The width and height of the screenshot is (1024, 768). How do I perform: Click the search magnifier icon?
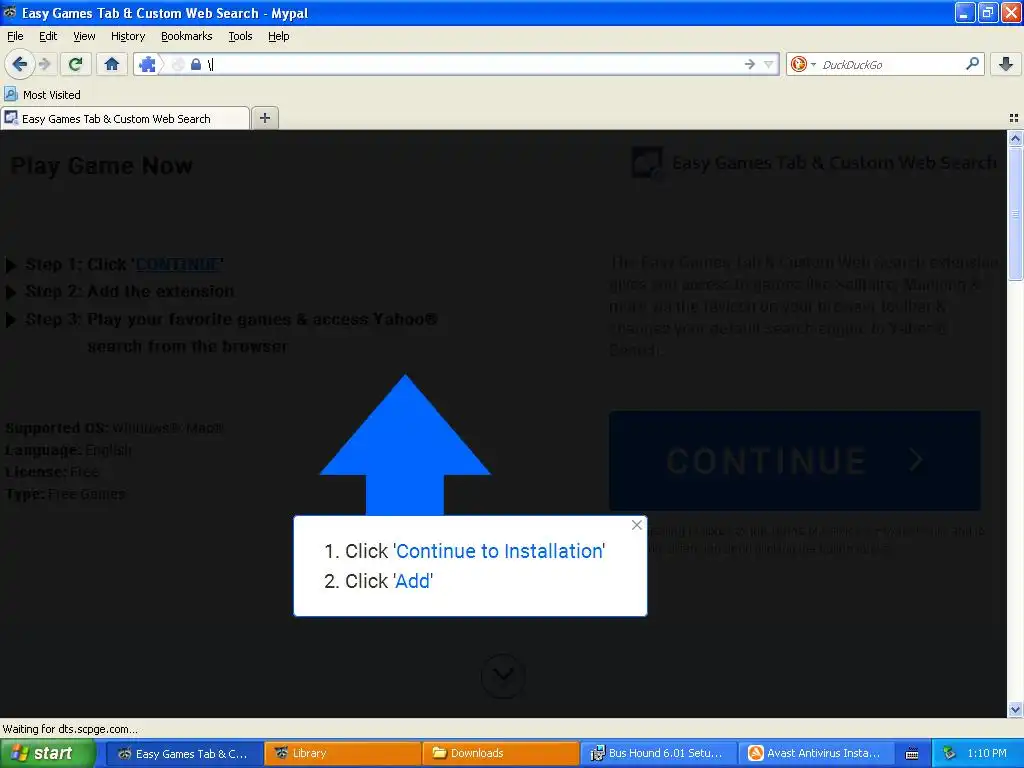tap(972, 63)
